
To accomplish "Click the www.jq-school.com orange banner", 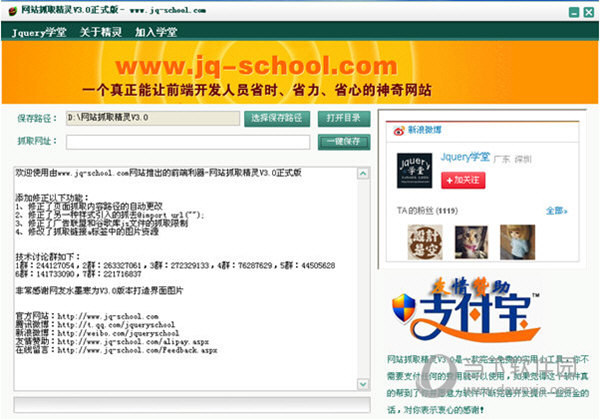I will tap(300, 72).
